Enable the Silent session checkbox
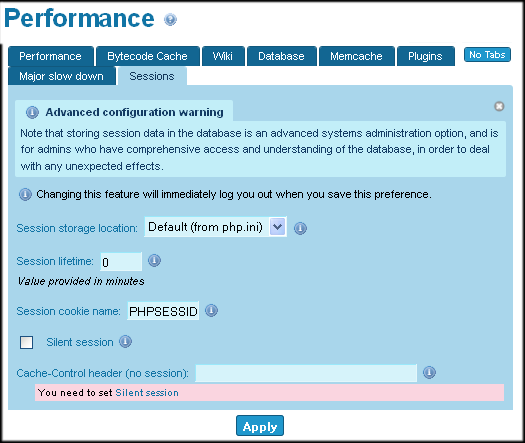This screenshot has height=443, width=525. (x=26, y=342)
